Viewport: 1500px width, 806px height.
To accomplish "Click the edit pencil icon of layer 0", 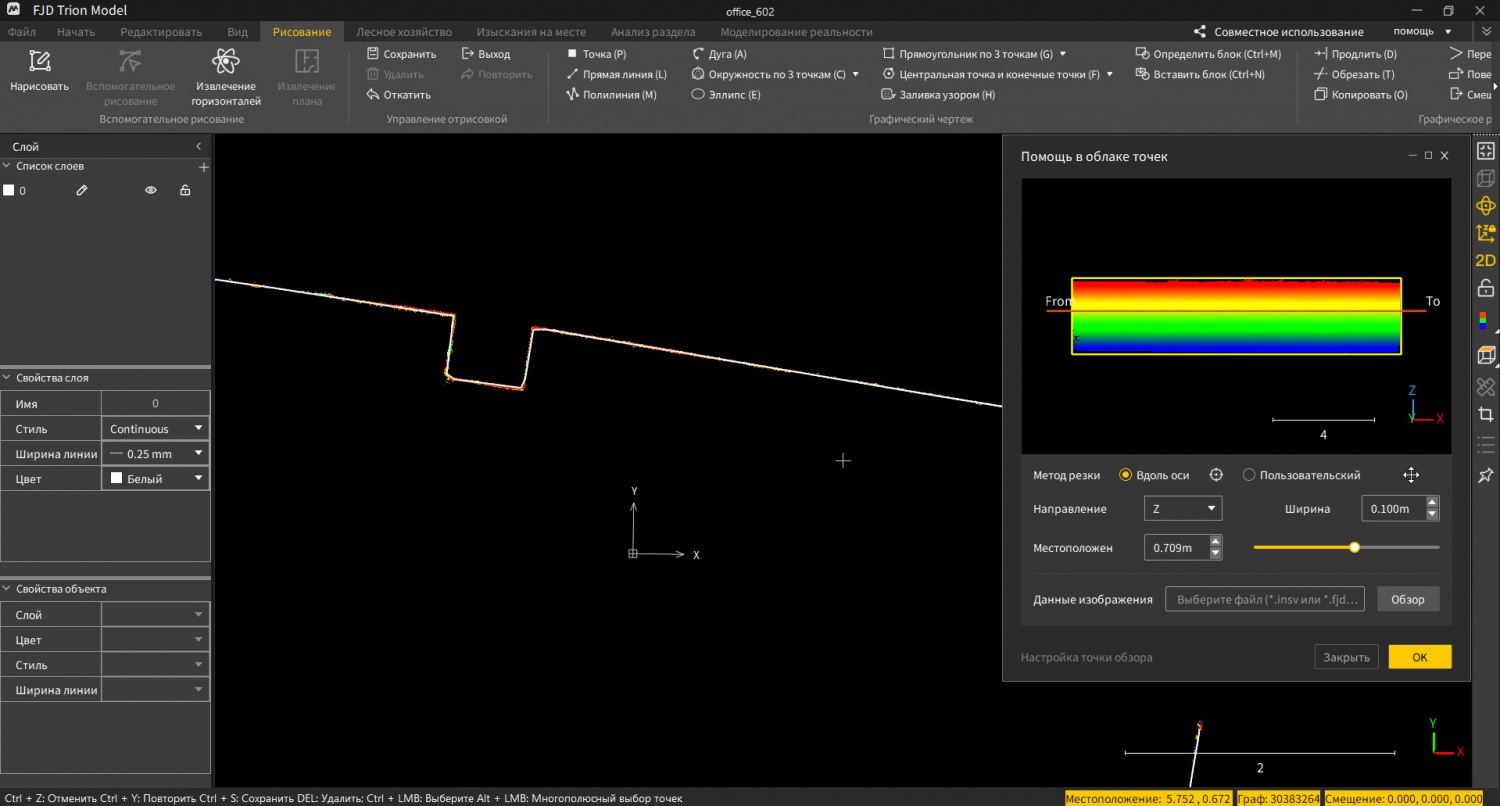I will pyautogui.click(x=82, y=190).
